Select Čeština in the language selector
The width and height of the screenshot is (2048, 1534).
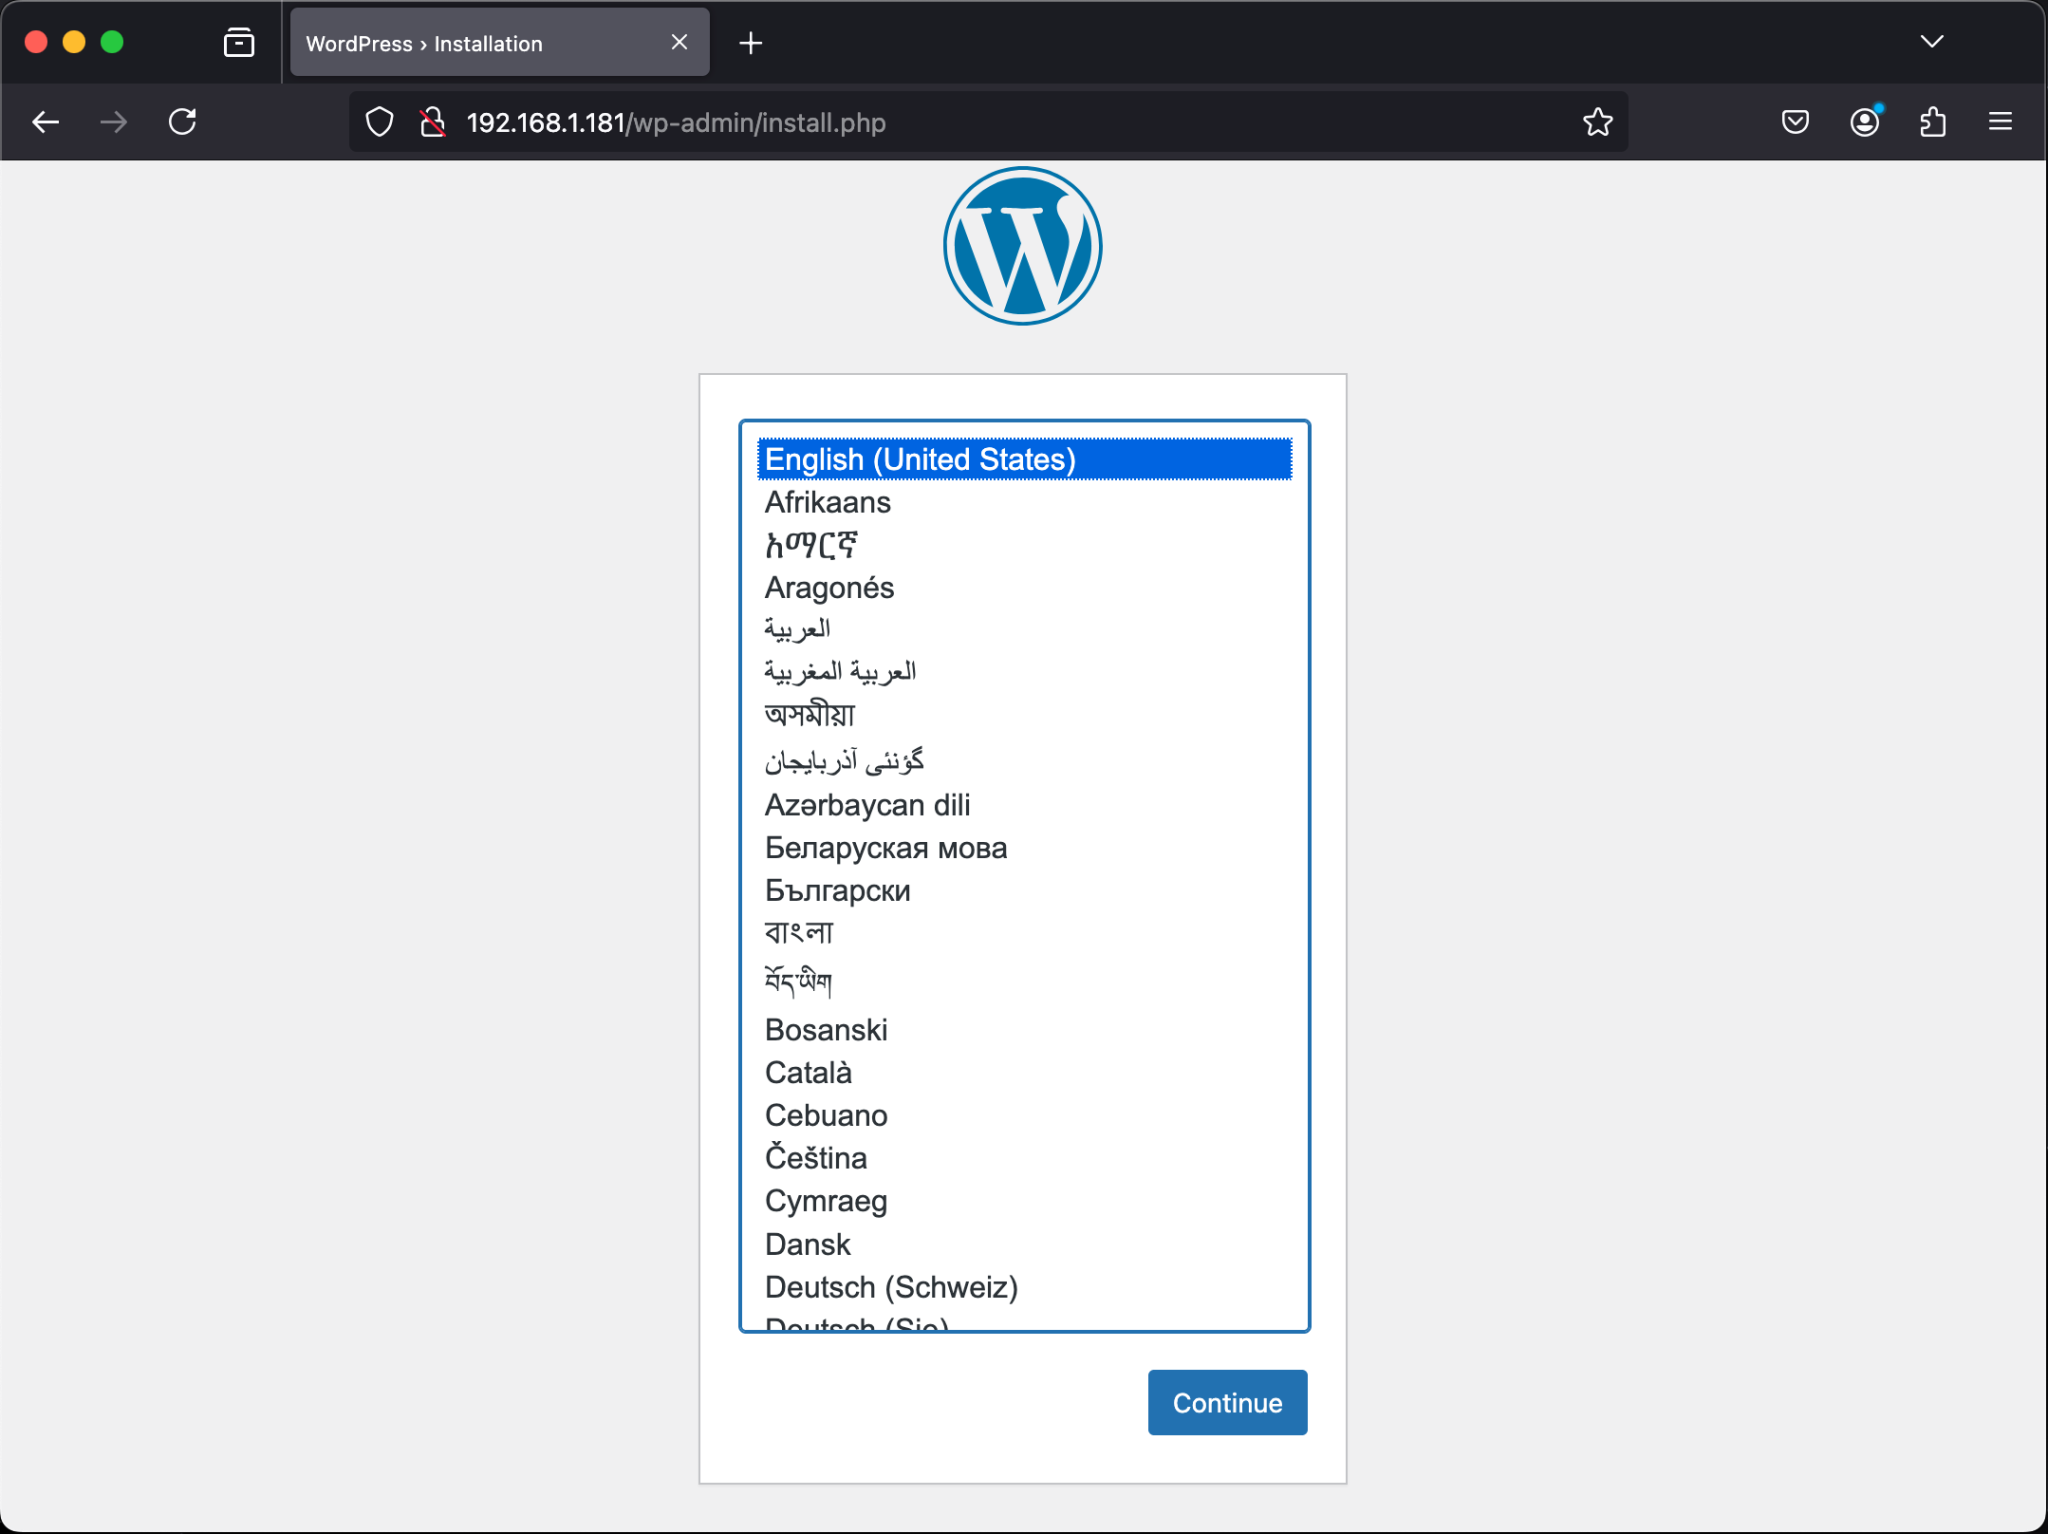click(x=815, y=1158)
